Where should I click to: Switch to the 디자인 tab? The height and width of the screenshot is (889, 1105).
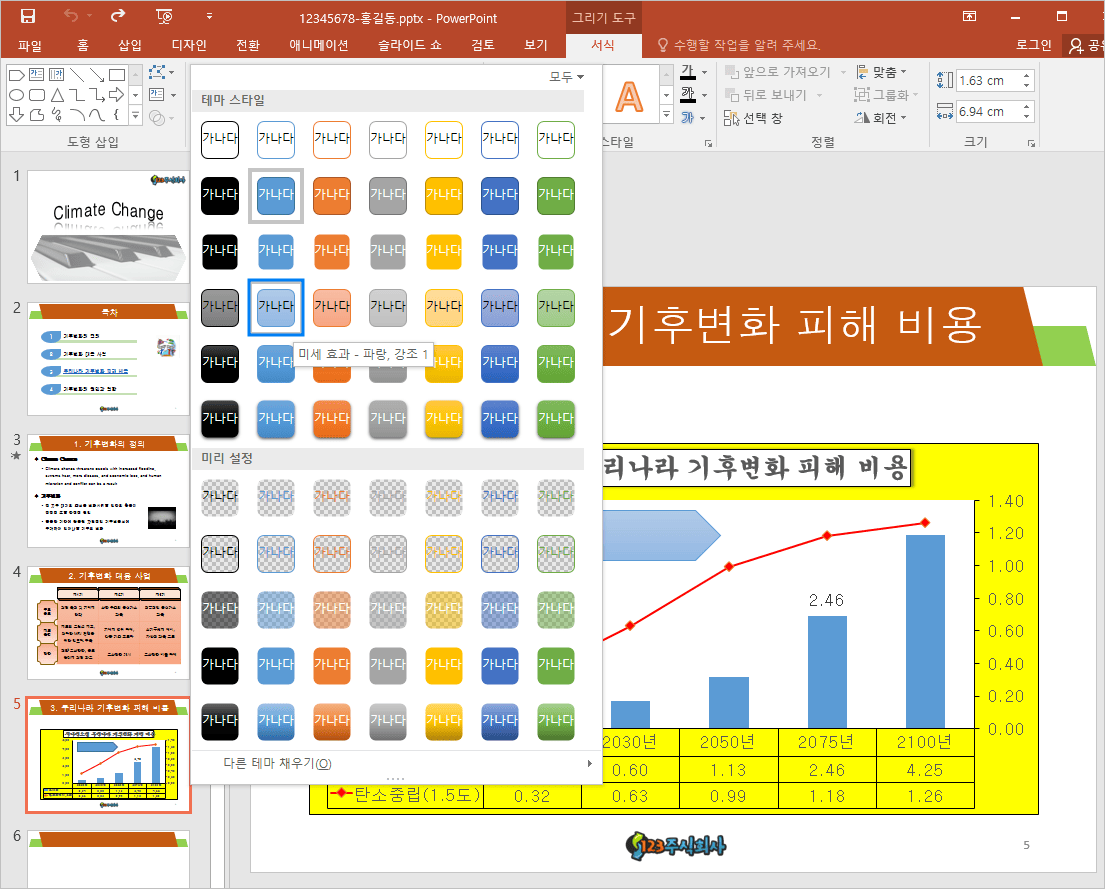click(189, 45)
